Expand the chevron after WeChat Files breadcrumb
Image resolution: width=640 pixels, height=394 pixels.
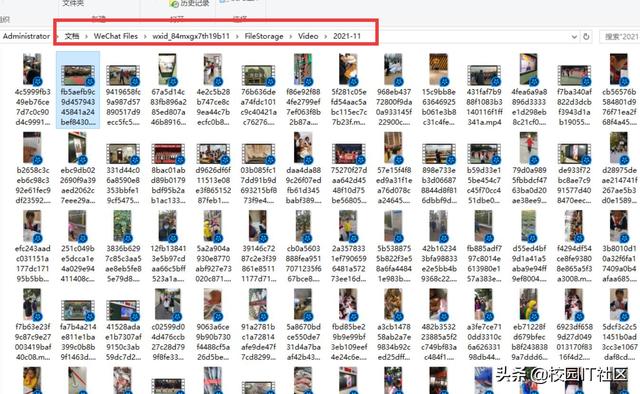[x=145, y=36]
